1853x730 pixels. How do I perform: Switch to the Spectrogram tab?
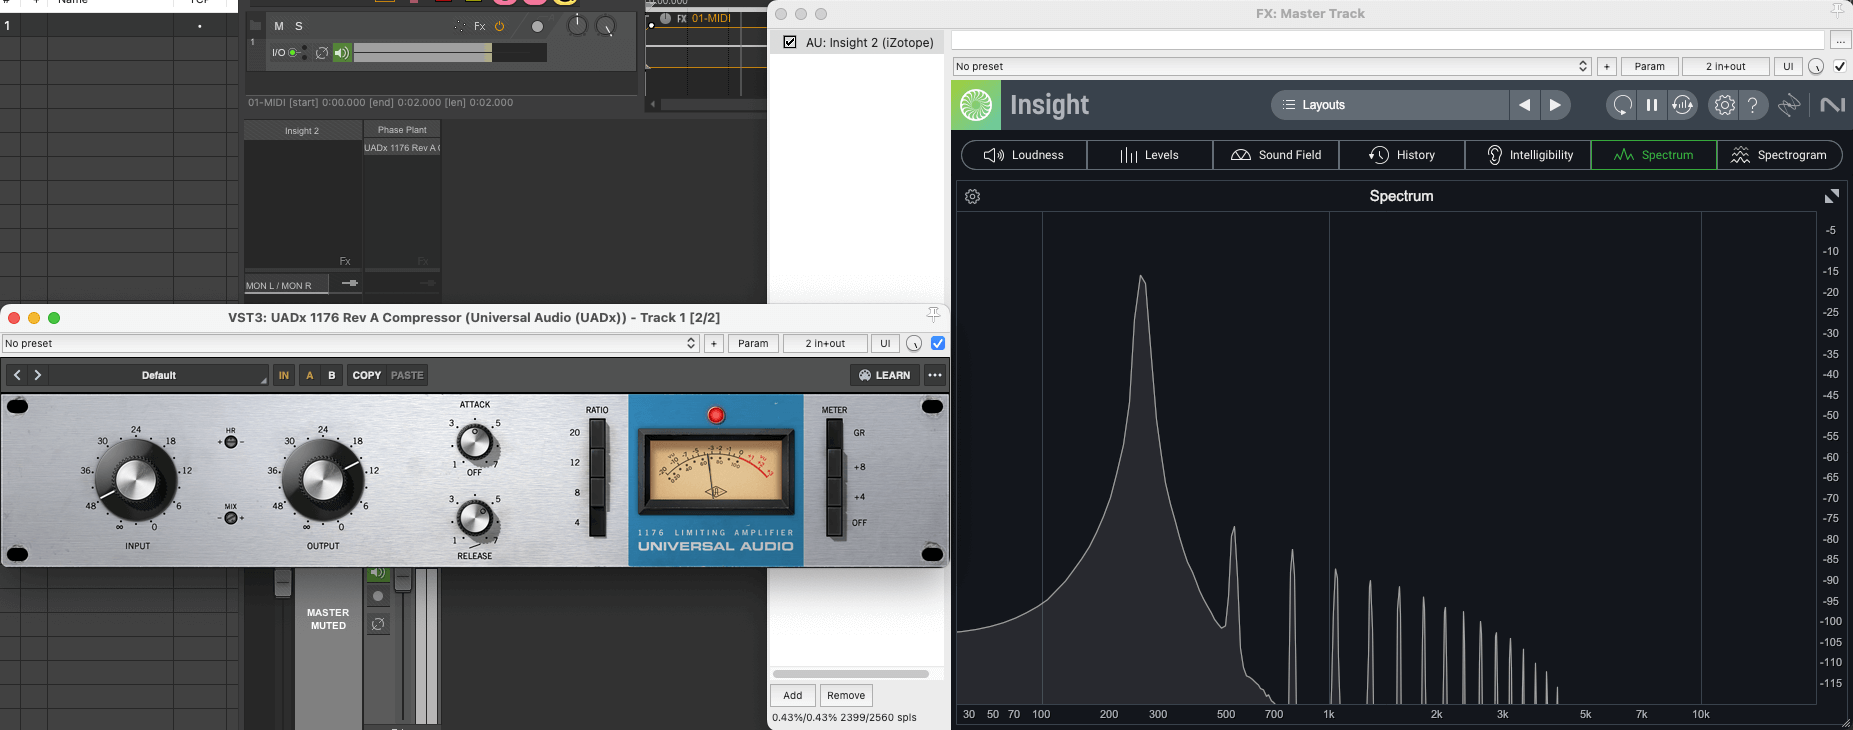[1779, 155]
